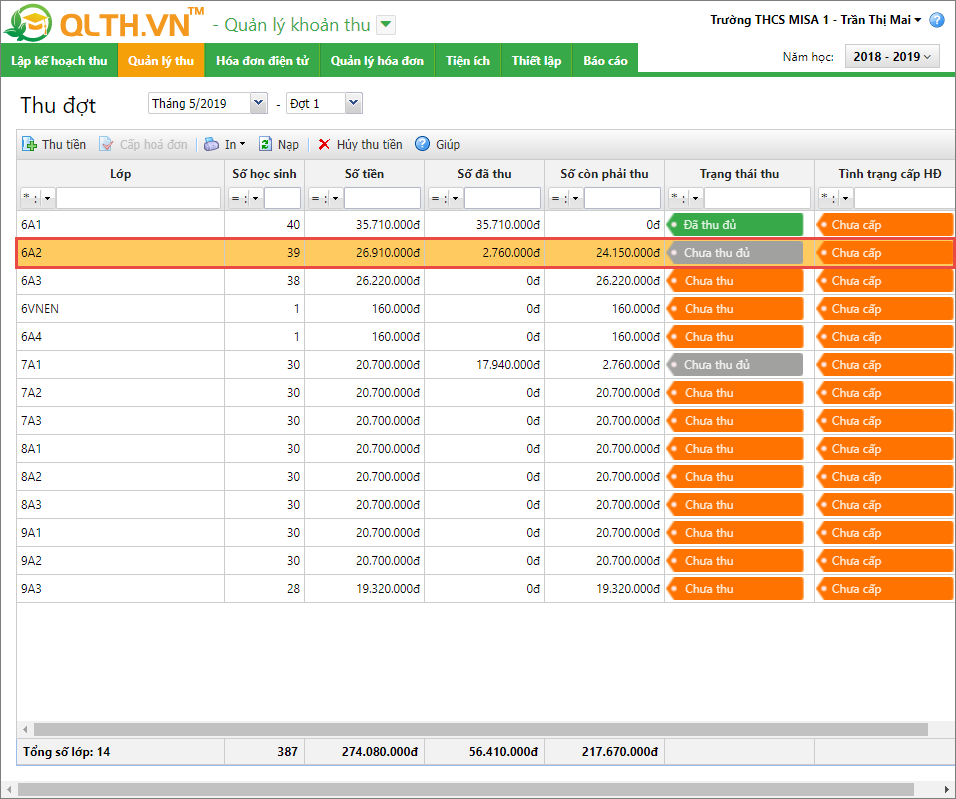Open the Giúp help icon in toolbar
This screenshot has width=956, height=799.
point(423,145)
